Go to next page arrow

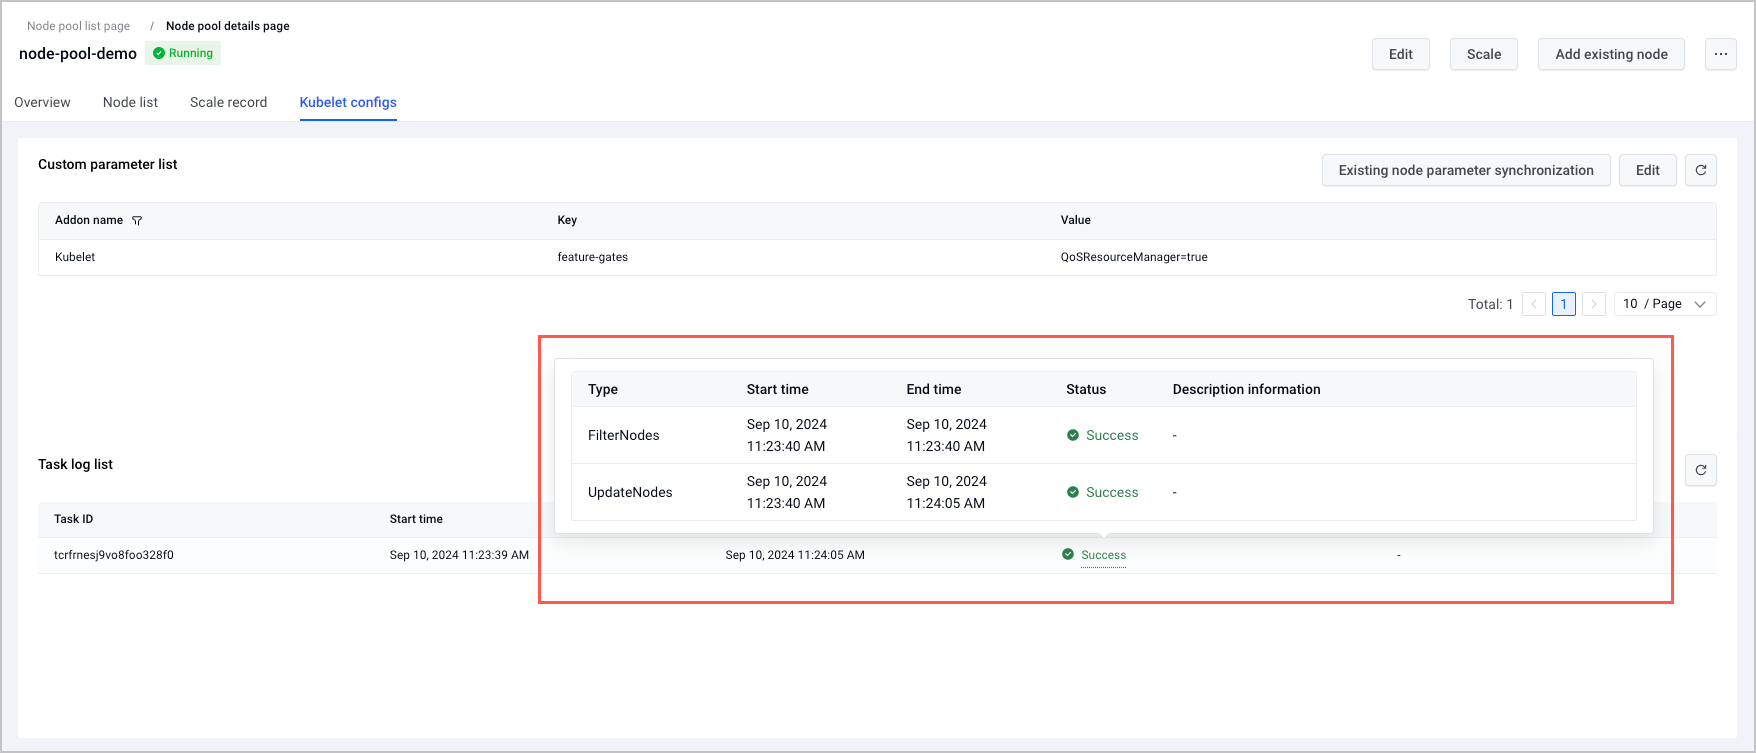pyautogui.click(x=1594, y=304)
